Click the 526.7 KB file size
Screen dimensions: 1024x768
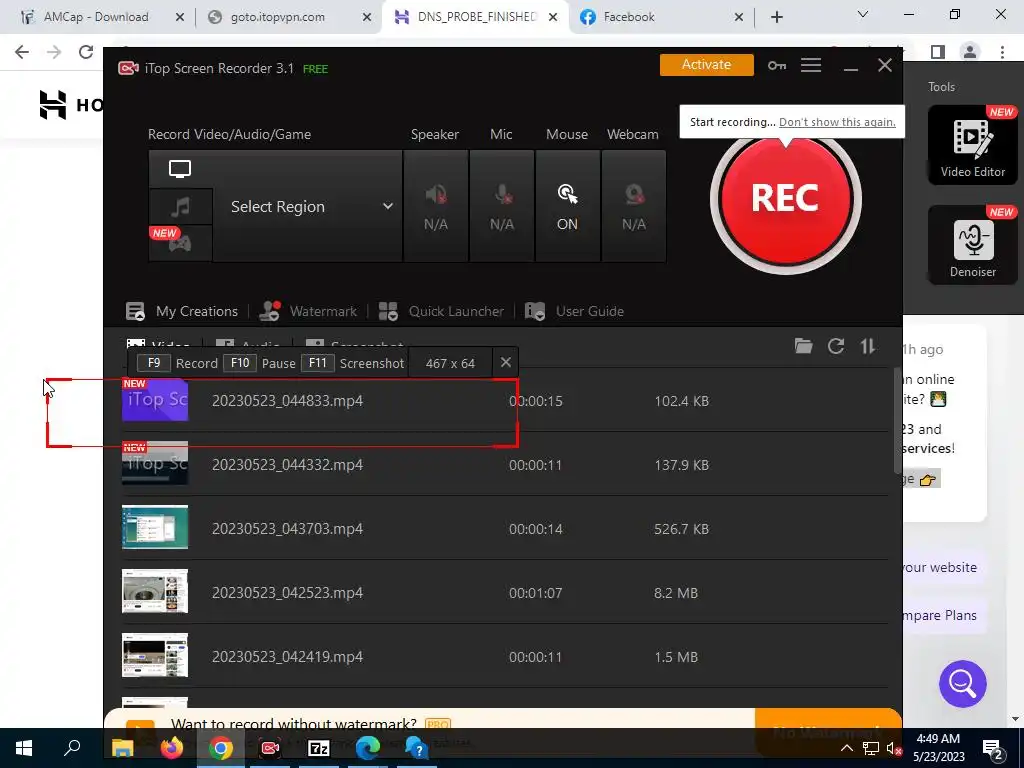coord(681,529)
